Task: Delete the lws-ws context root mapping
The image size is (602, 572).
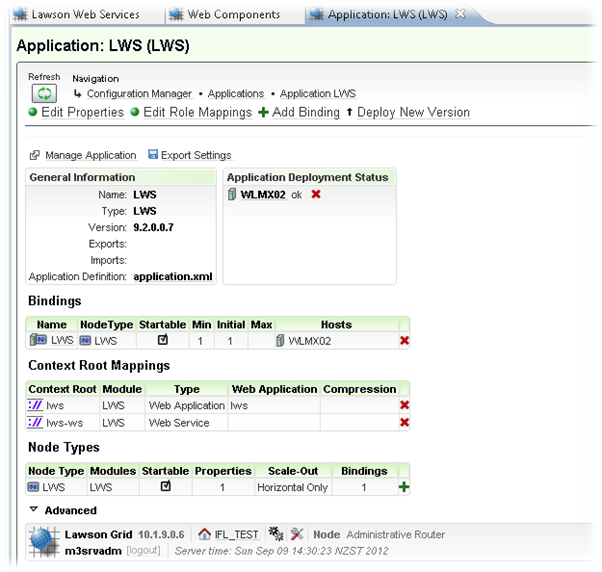Action: [x=404, y=422]
